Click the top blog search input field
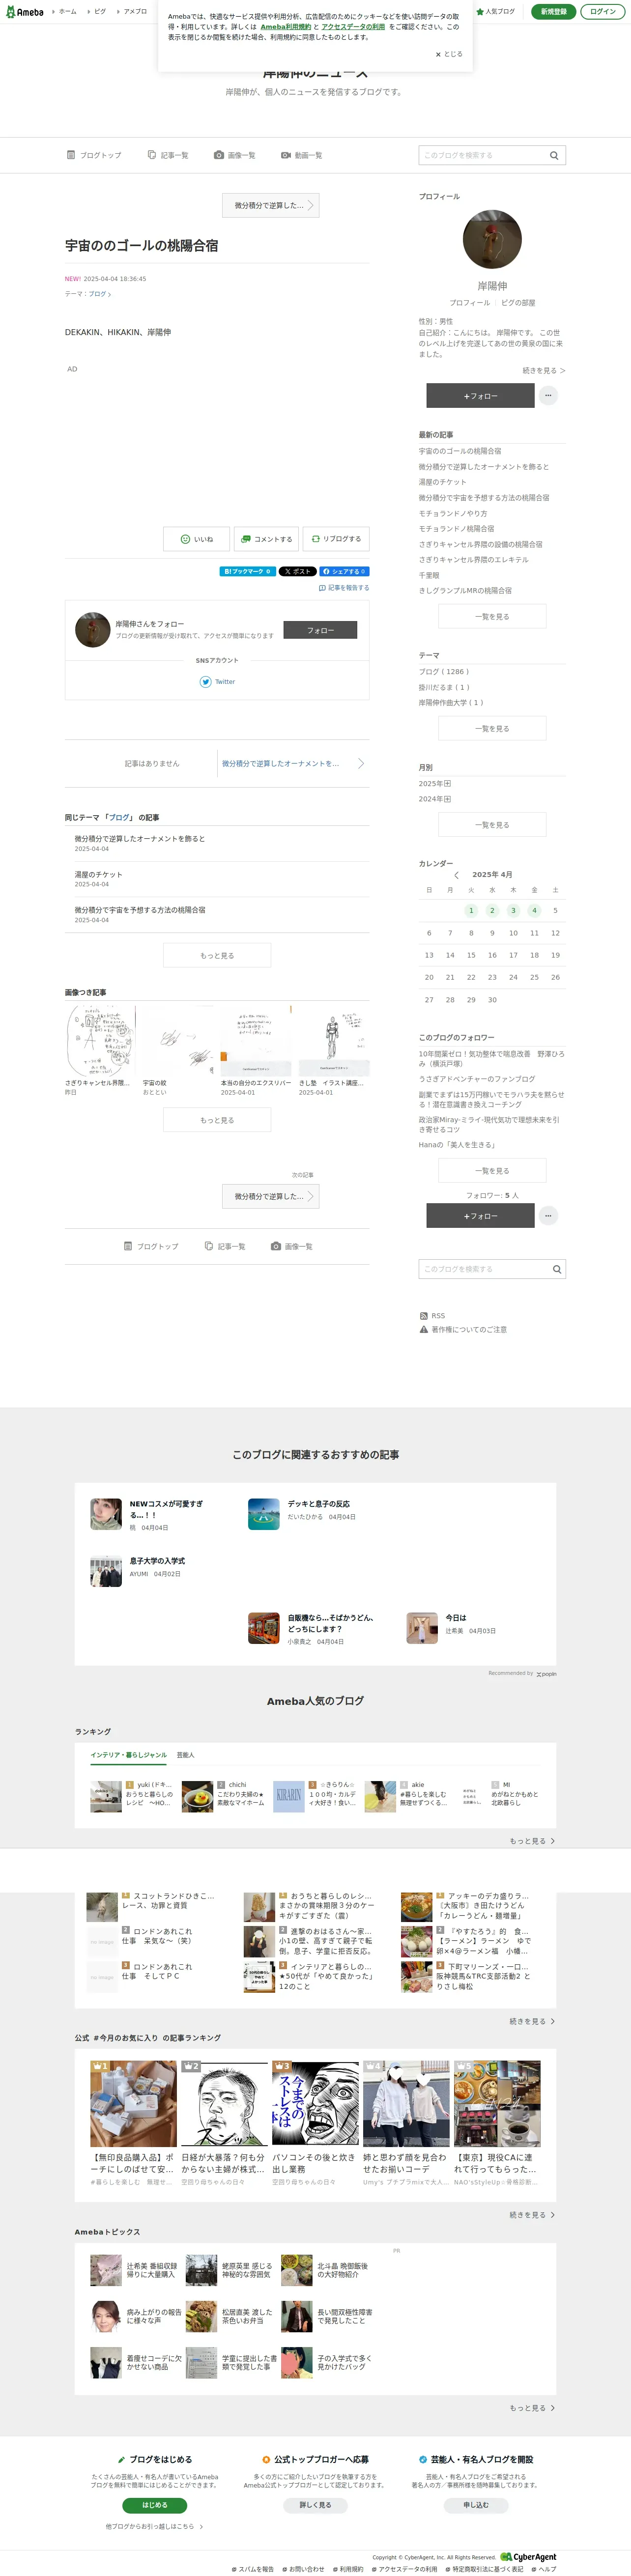631x2576 pixels. click(x=481, y=155)
